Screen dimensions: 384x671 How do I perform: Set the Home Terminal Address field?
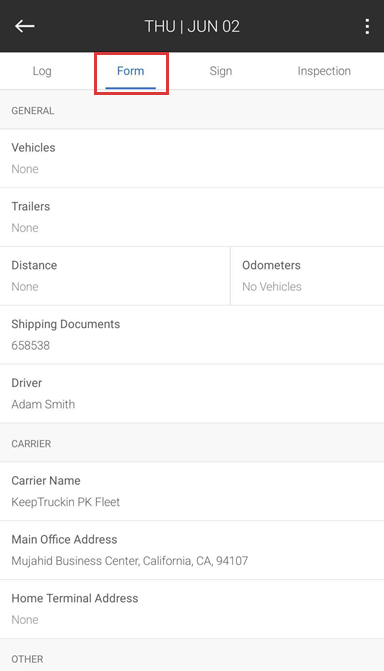click(192, 609)
